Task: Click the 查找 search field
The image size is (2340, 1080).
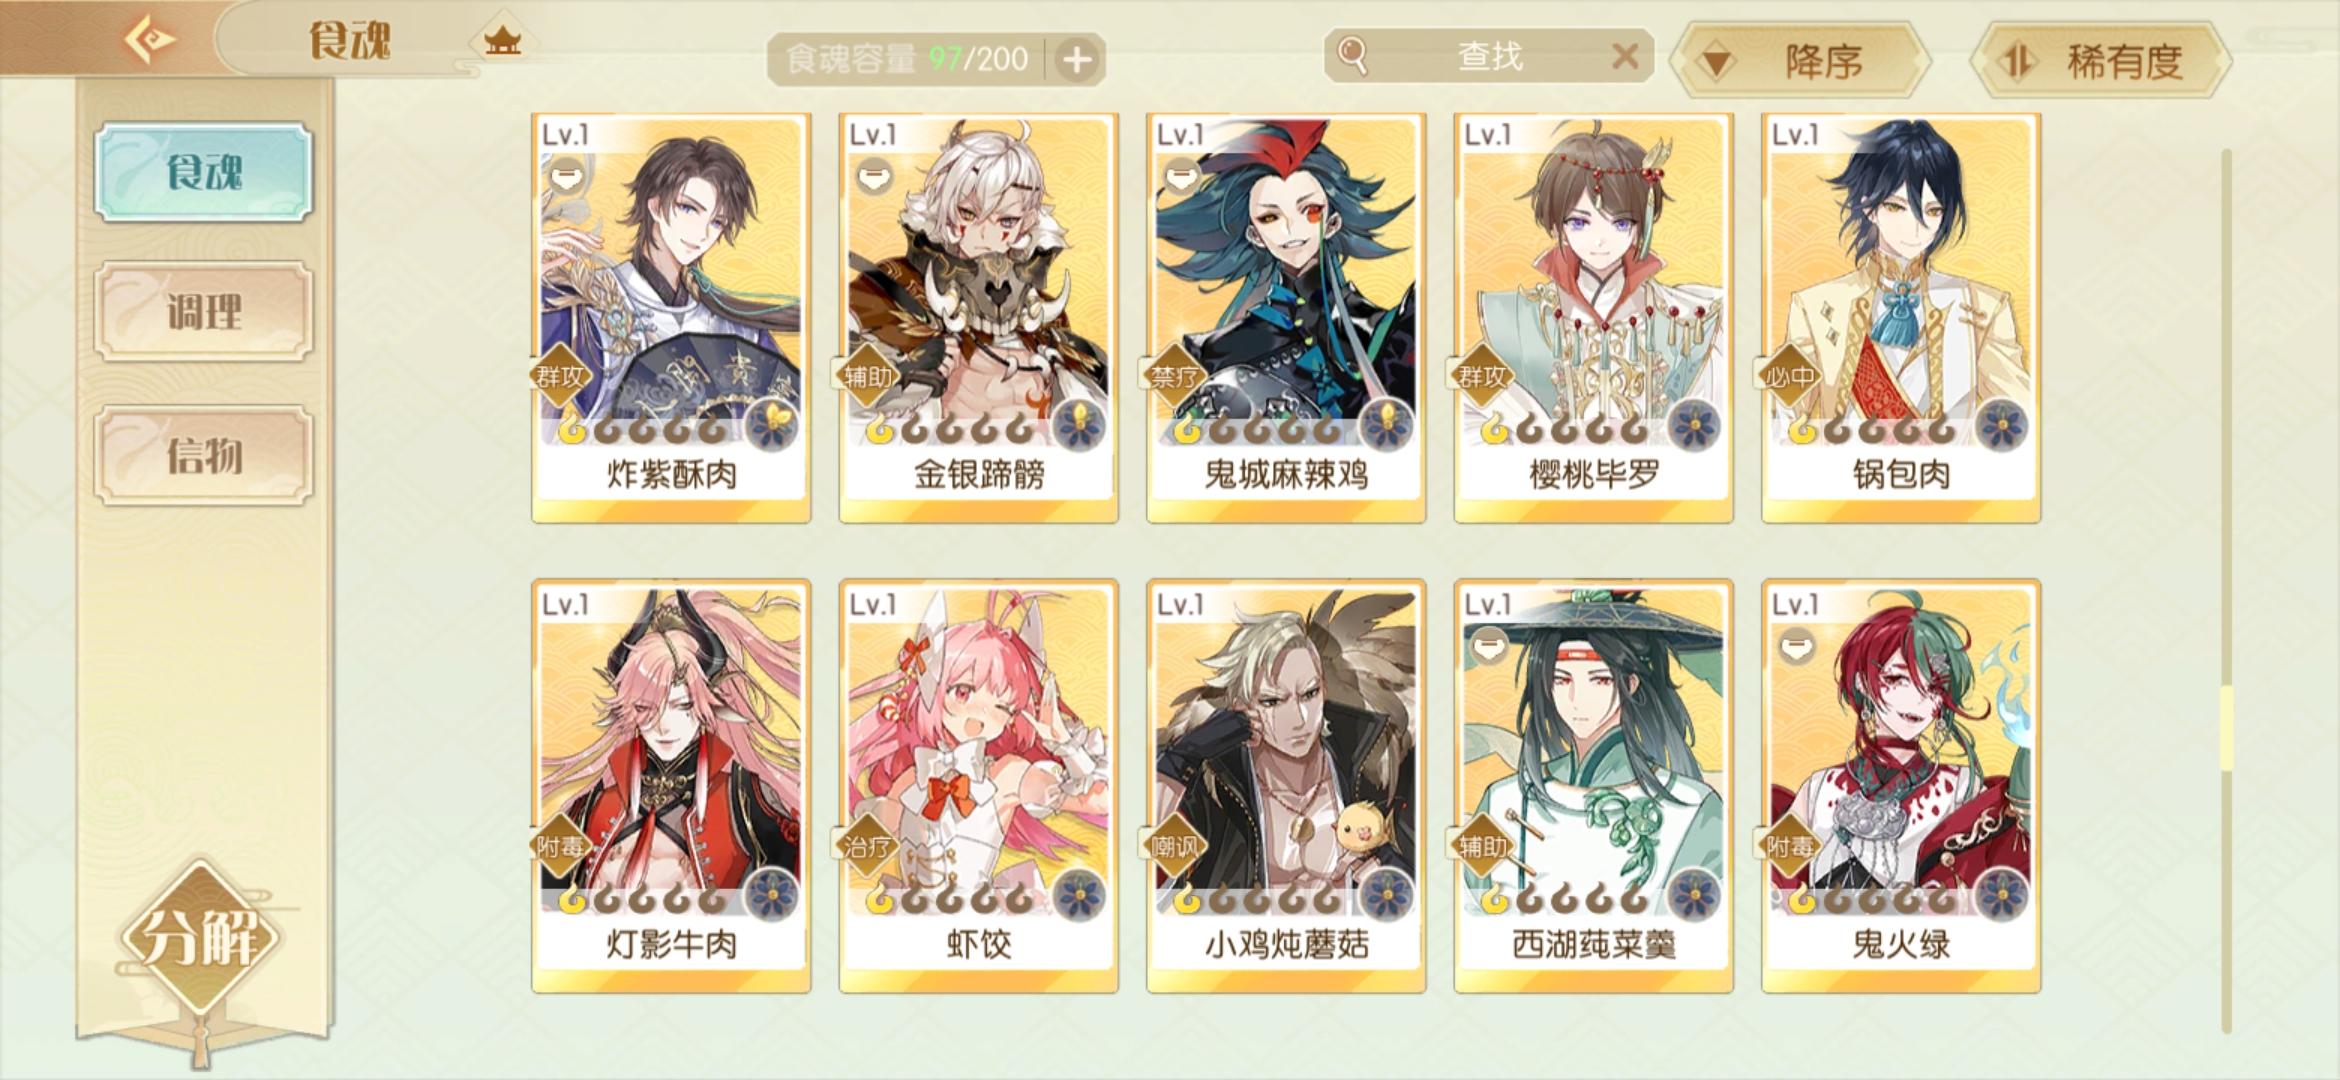Action: [x=1488, y=56]
